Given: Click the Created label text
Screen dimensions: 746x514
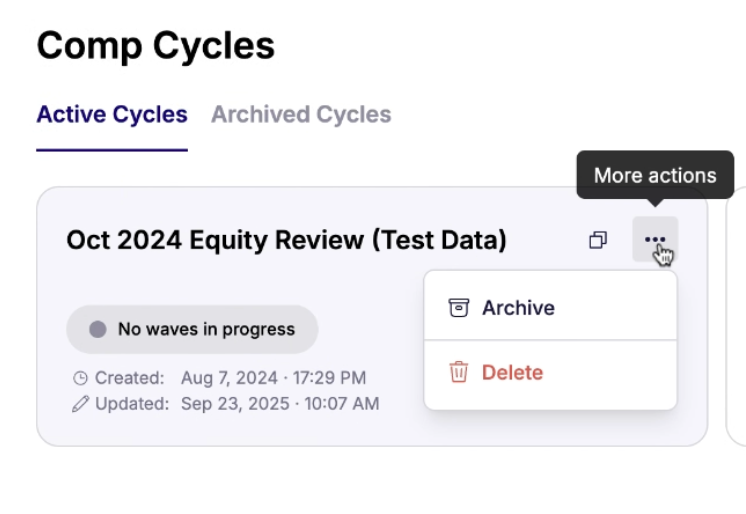Looking at the screenshot, I should 129,378.
